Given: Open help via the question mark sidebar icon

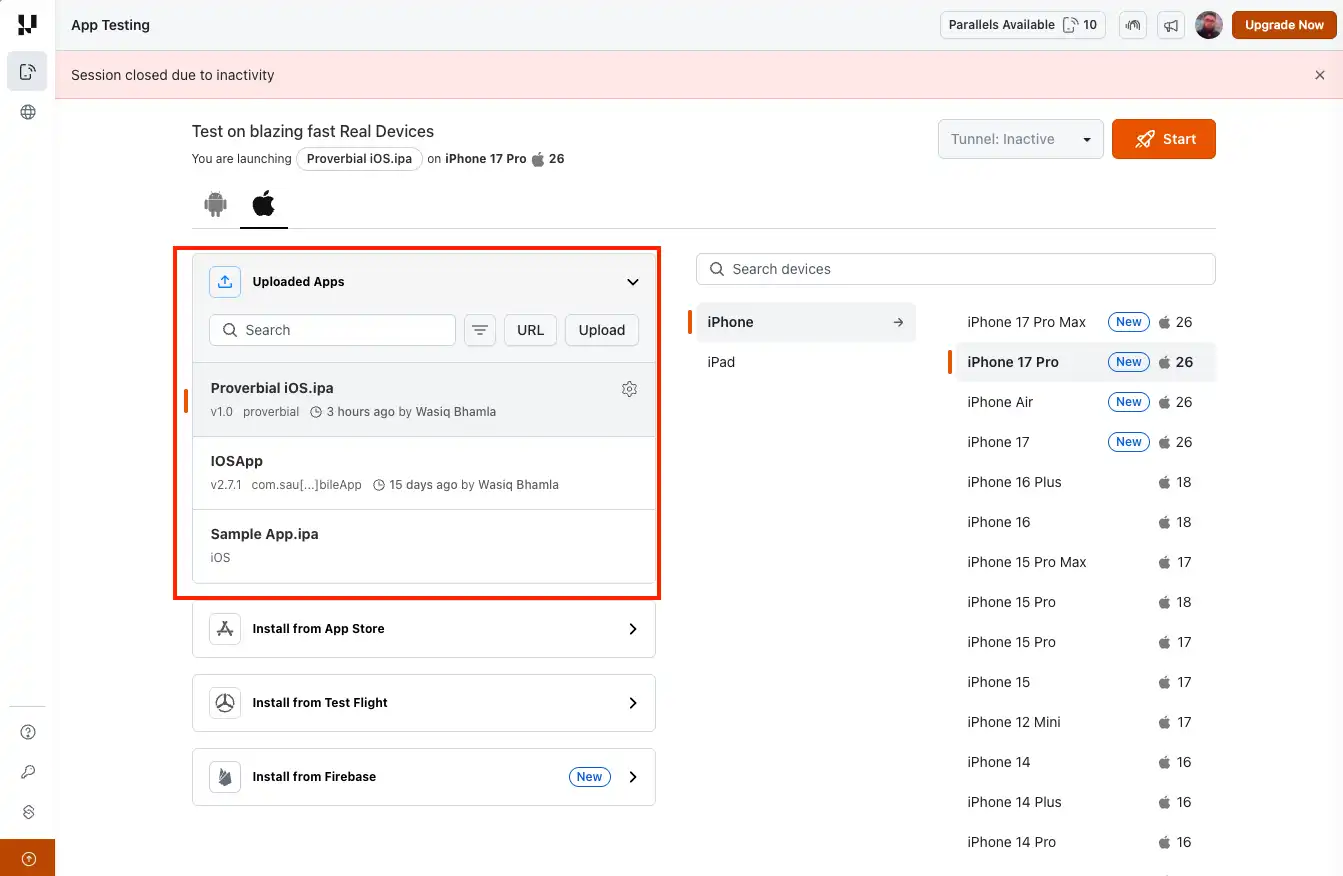Looking at the screenshot, I should (27, 731).
